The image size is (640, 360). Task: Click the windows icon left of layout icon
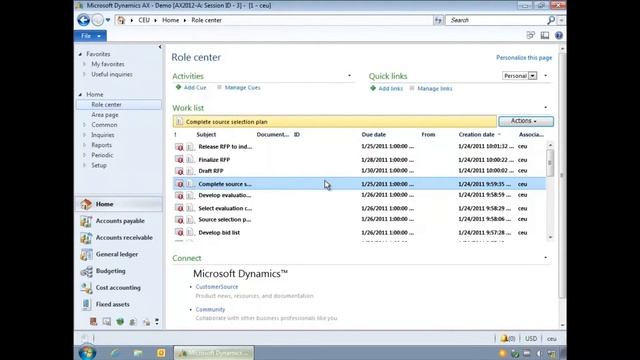tap(531, 36)
